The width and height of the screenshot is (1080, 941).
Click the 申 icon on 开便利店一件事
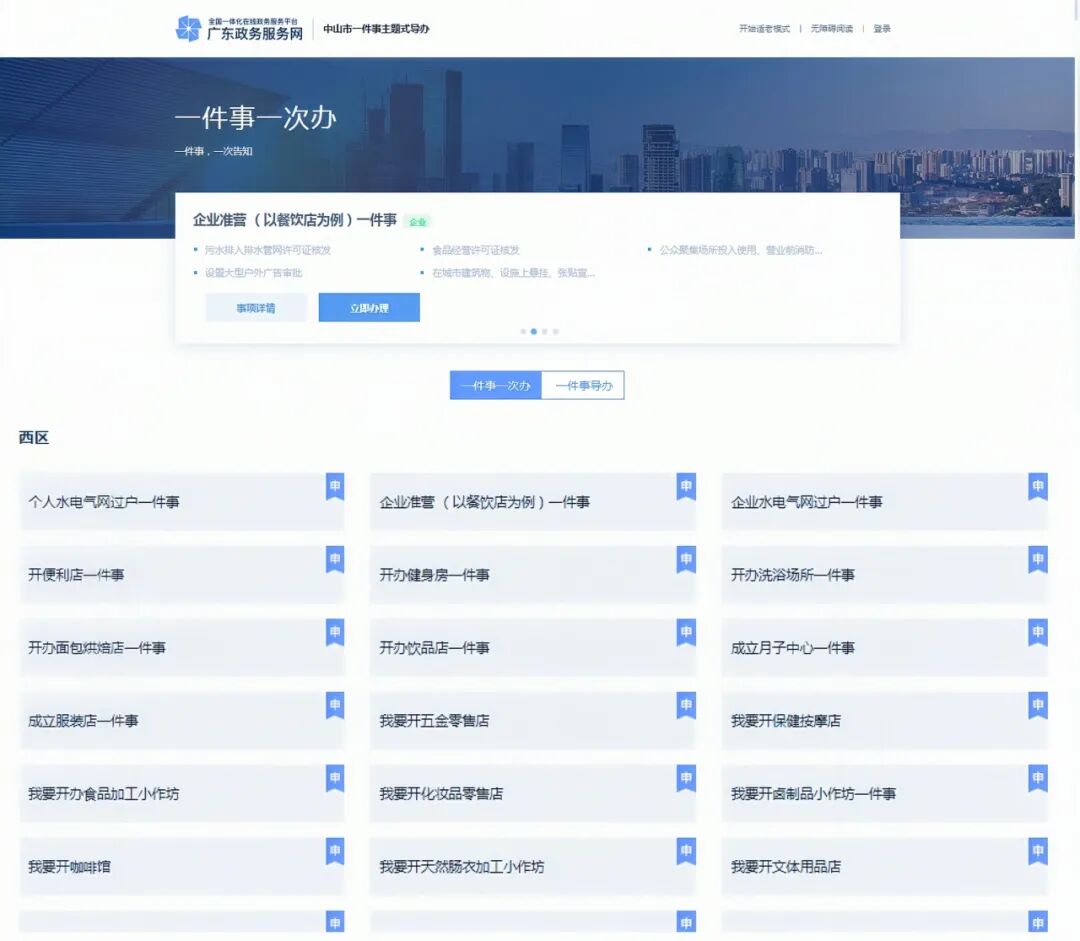pyautogui.click(x=335, y=558)
